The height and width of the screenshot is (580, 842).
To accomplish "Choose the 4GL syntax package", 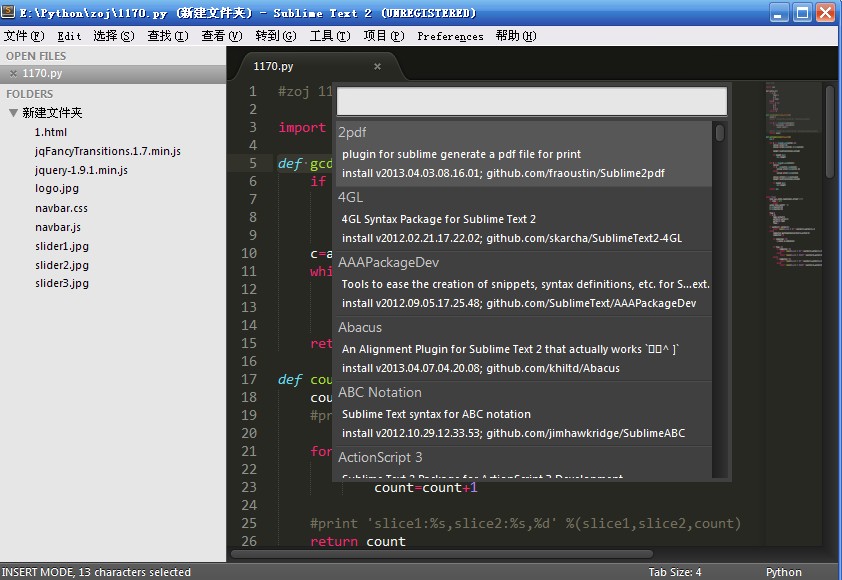I will tap(524, 219).
